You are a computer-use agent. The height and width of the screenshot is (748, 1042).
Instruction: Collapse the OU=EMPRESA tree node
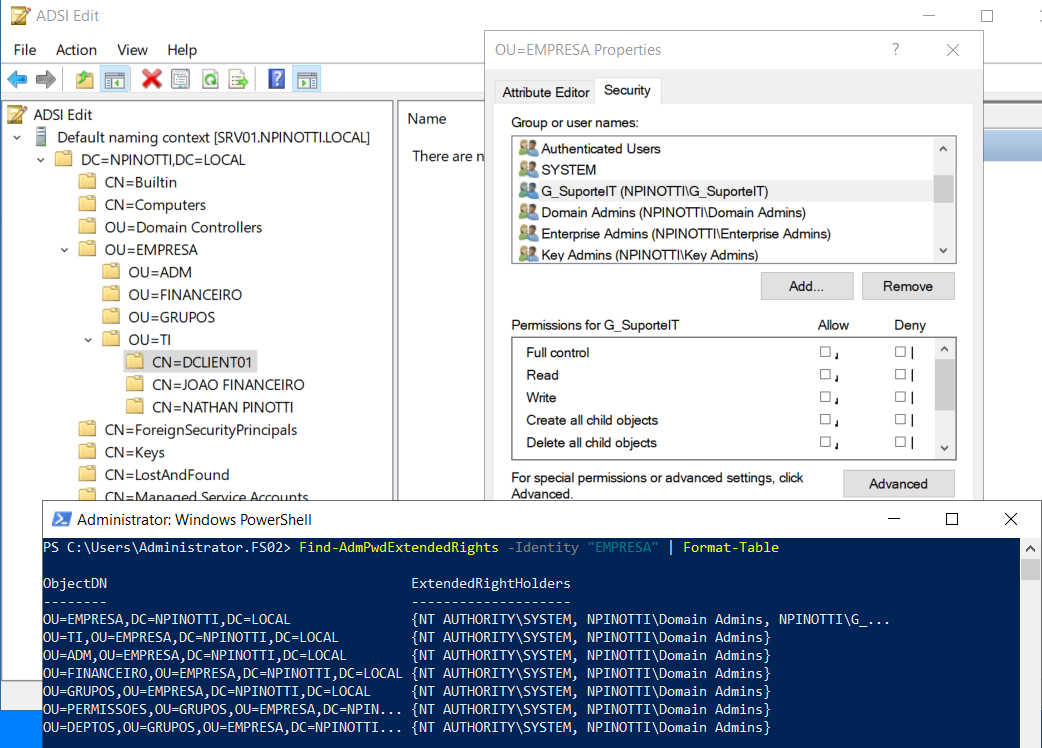[x=64, y=250]
